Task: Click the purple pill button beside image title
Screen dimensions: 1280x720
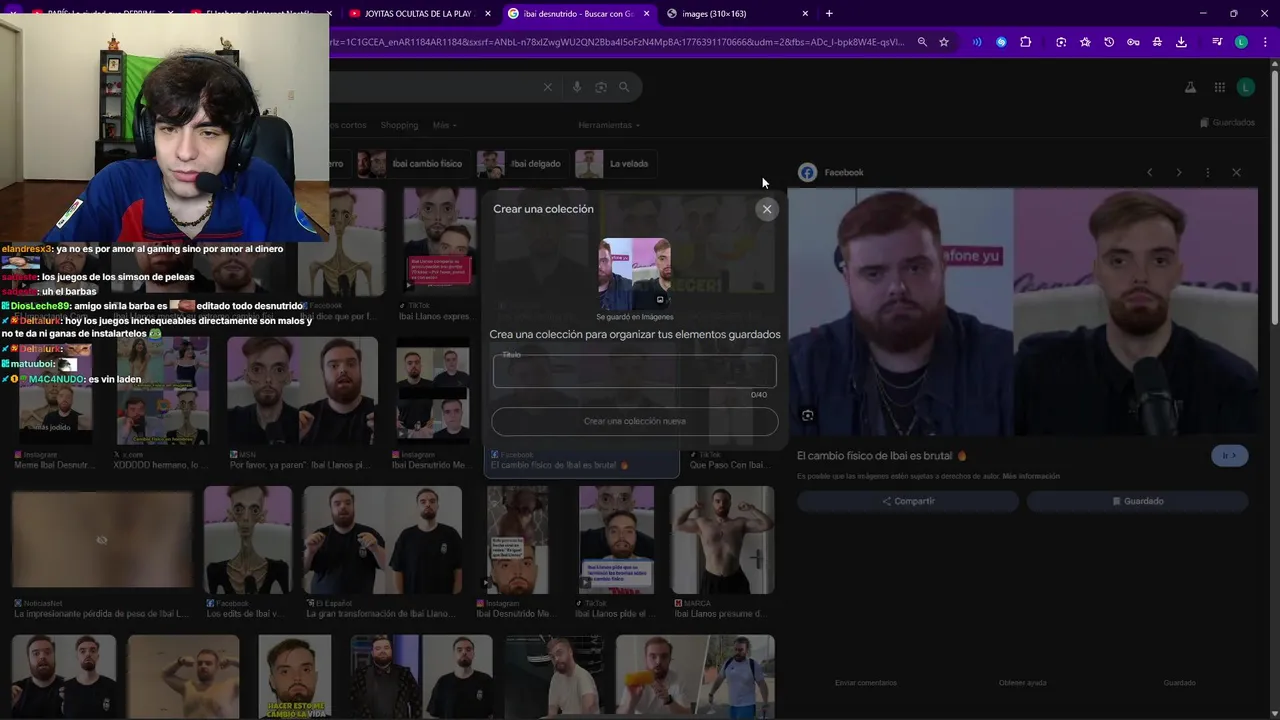Action: 1230,455
